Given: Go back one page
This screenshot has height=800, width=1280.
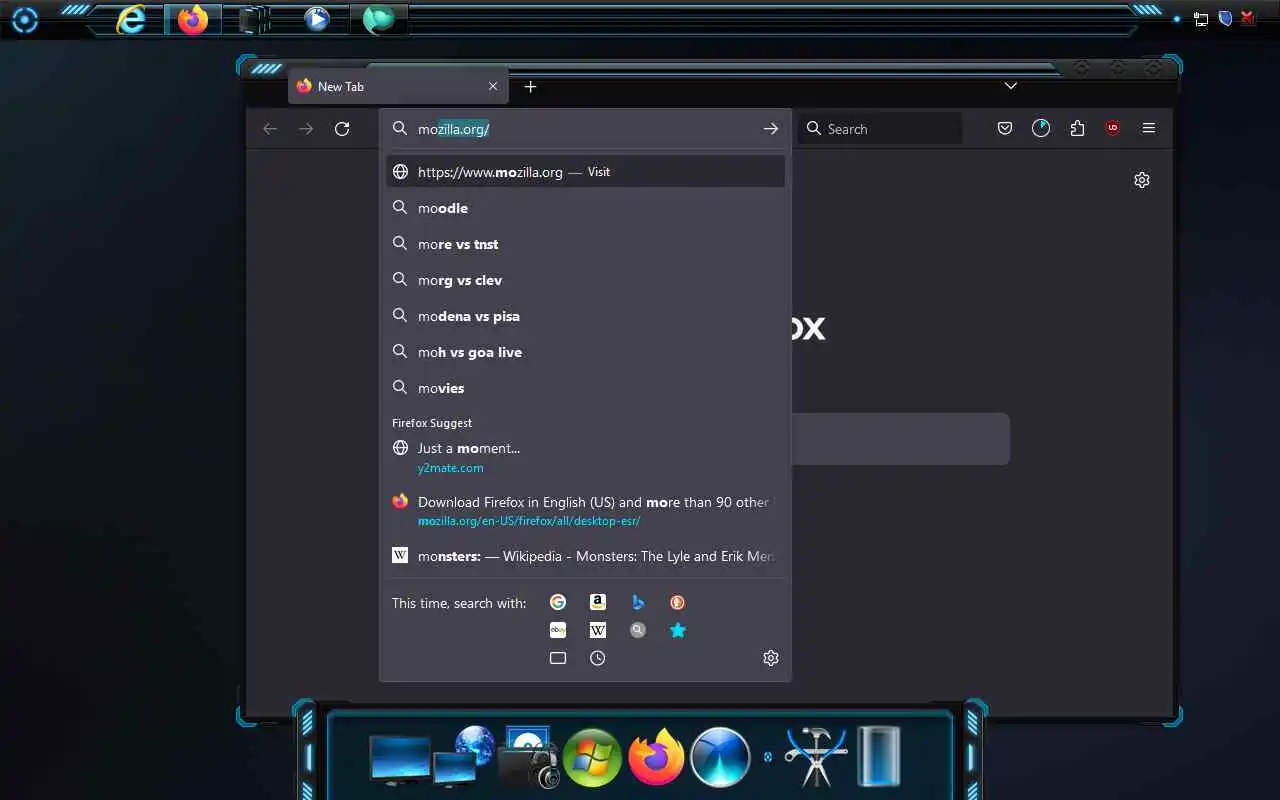Looking at the screenshot, I should tap(270, 129).
